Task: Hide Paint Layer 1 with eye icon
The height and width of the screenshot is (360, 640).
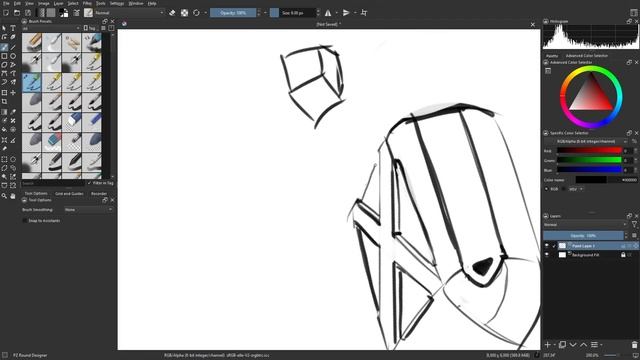Action: (x=547, y=246)
